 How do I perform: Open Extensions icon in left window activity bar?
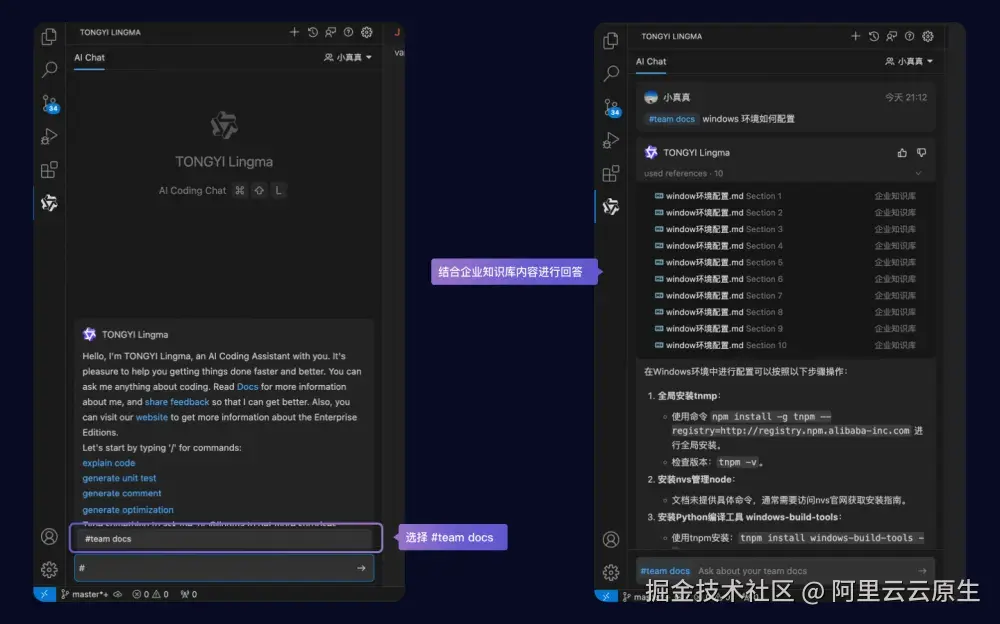coord(49,170)
